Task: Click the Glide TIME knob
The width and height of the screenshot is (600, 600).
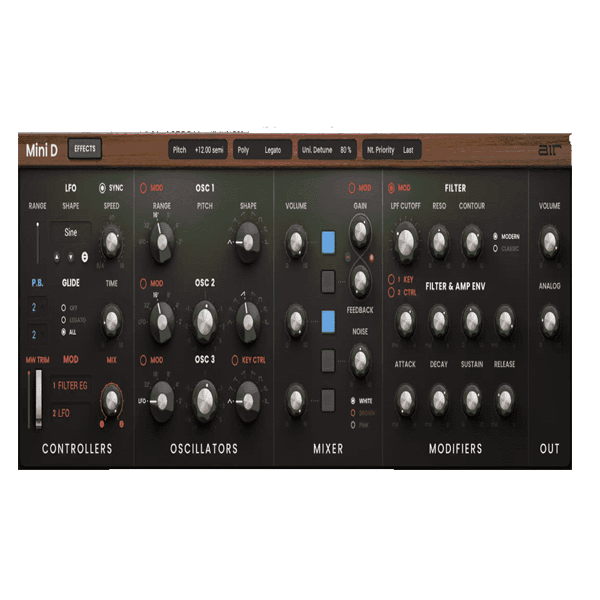Action: click(x=111, y=321)
